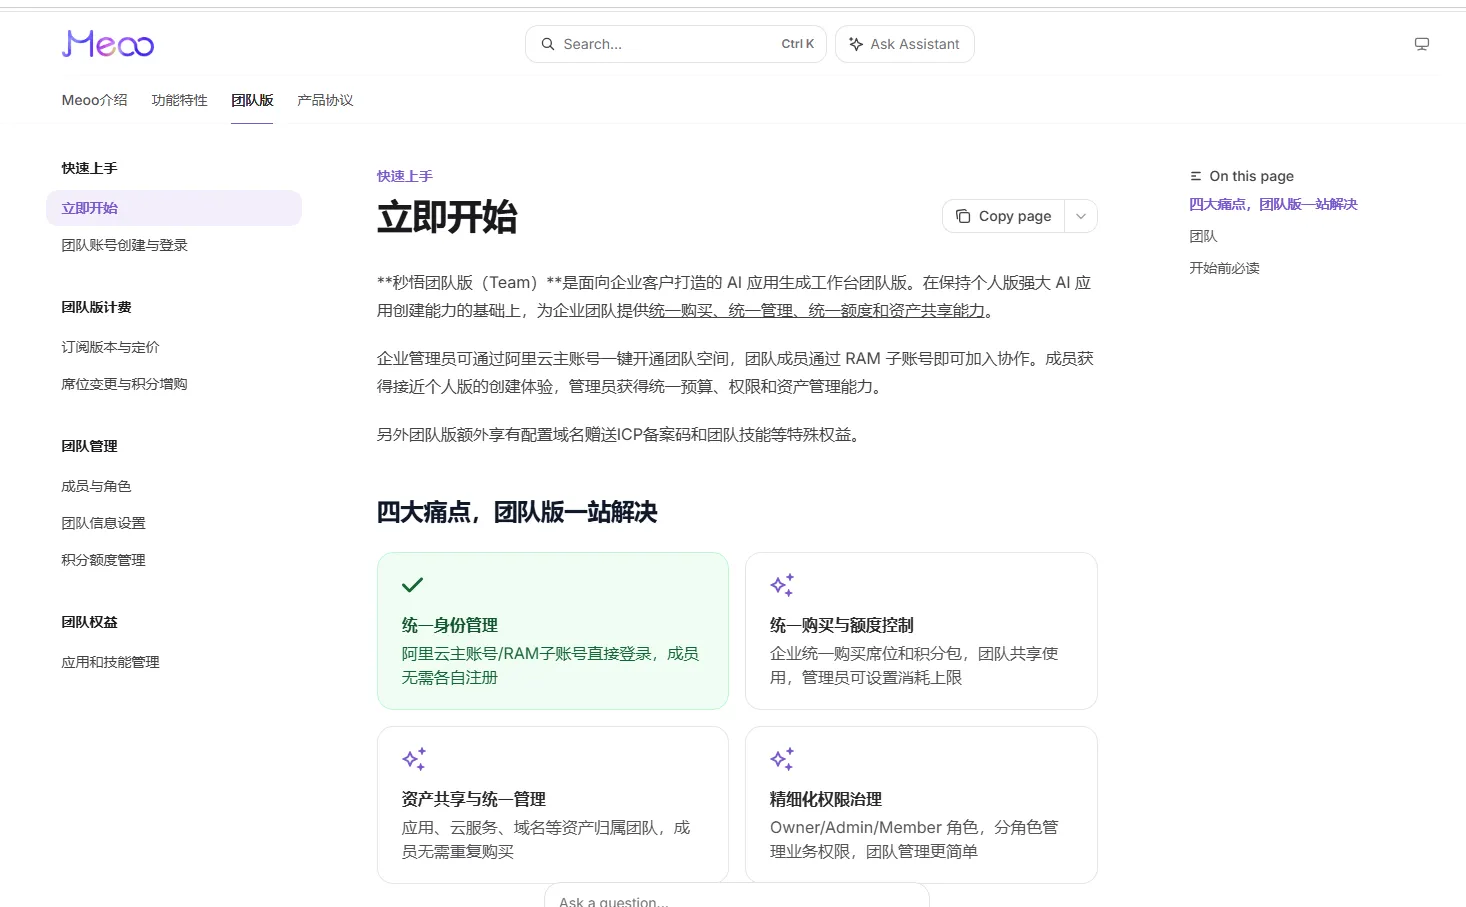The image size is (1466, 907).
Task: Select the 团队版 tab
Action: 252,100
